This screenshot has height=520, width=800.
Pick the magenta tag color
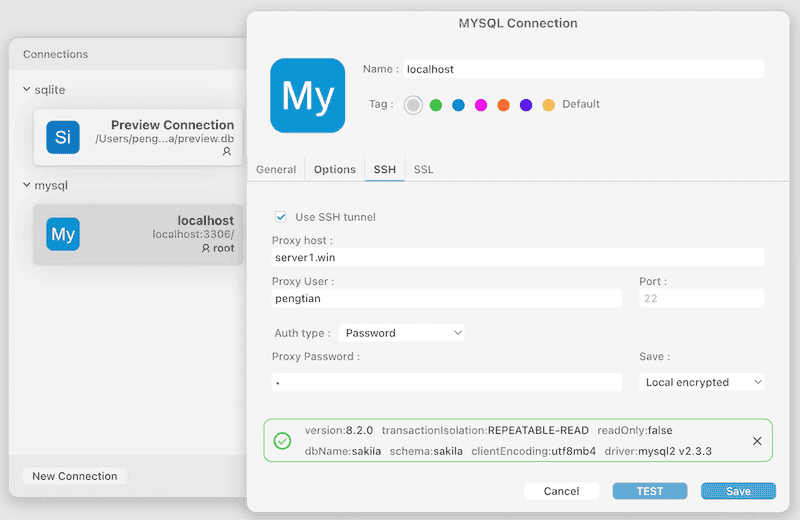481,105
